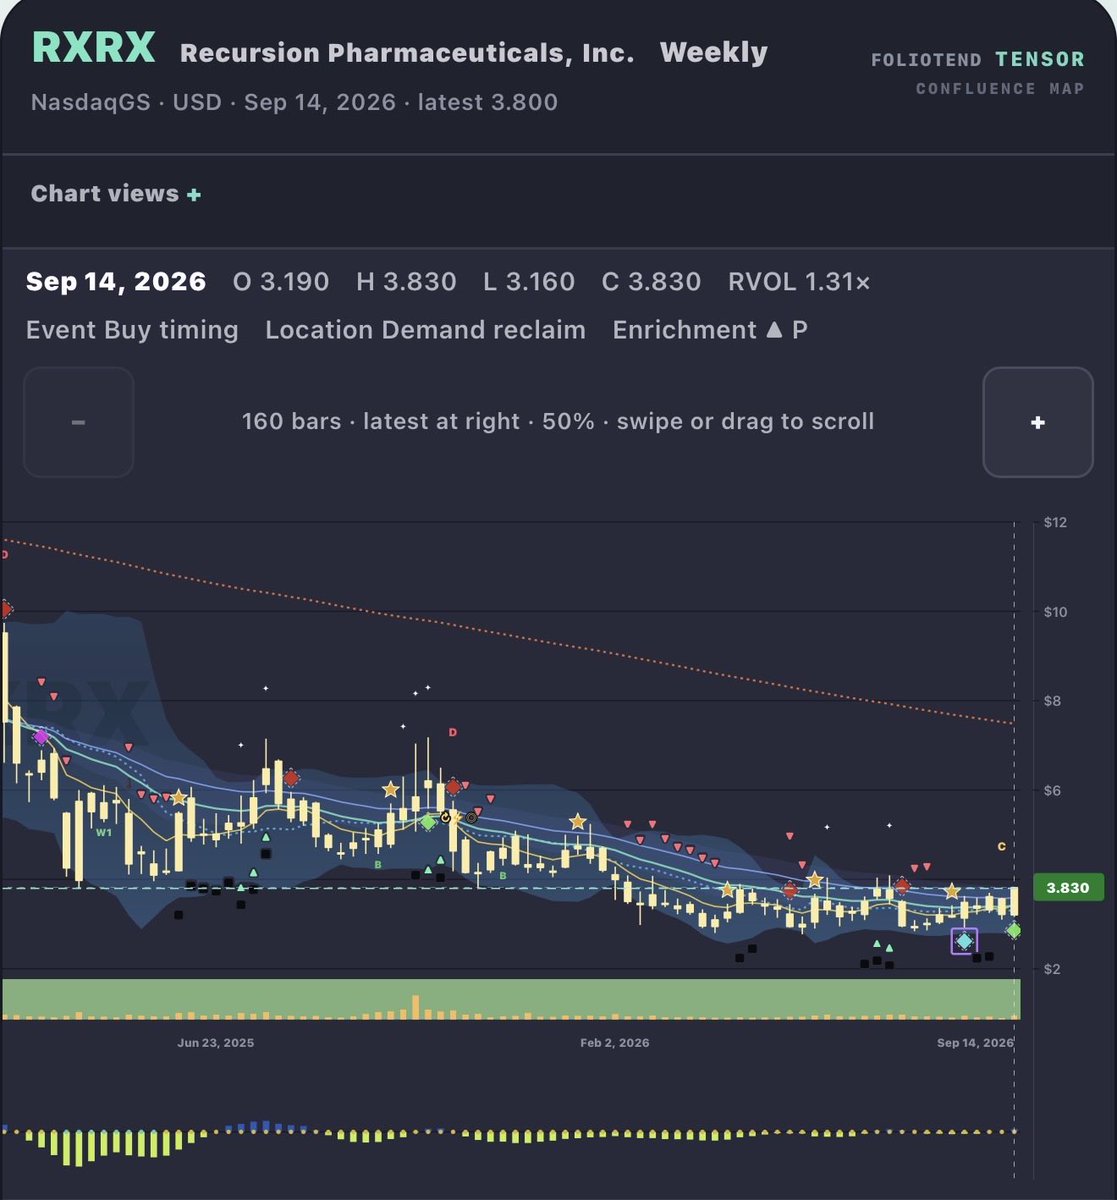Click the Feb 2, 2026 date axis label

(x=615, y=1042)
